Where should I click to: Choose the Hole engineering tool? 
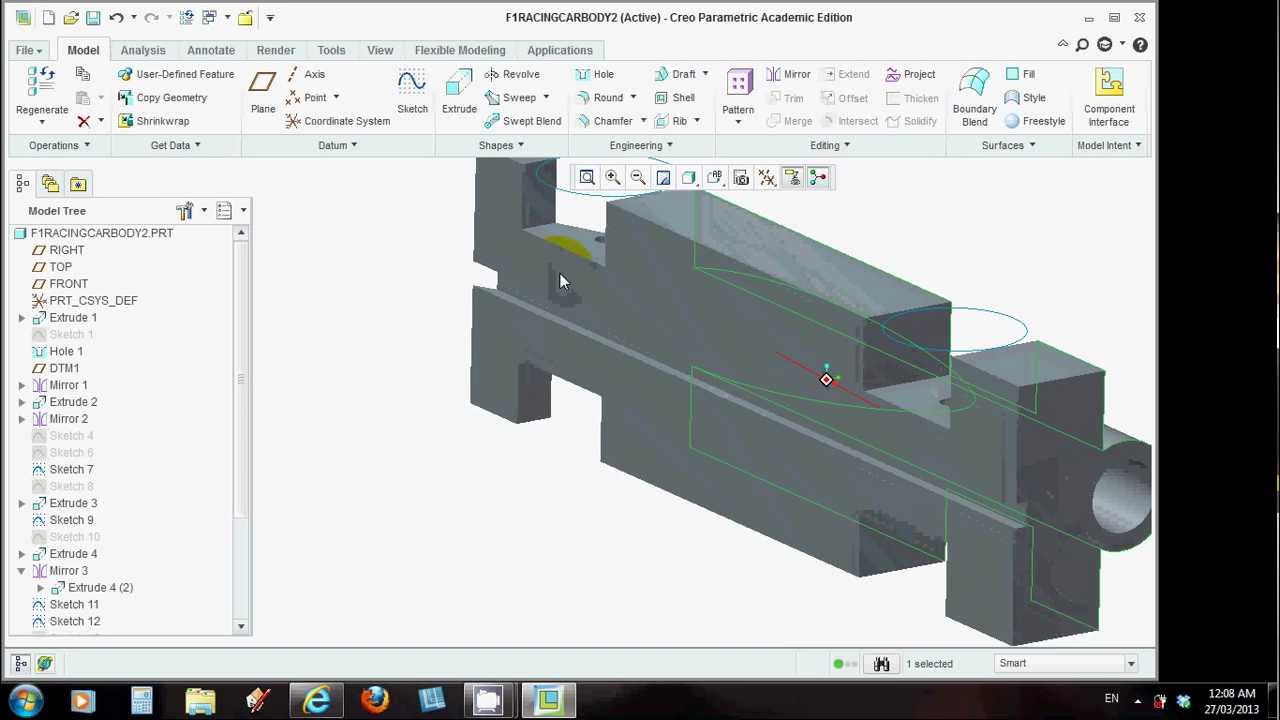(x=594, y=74)
